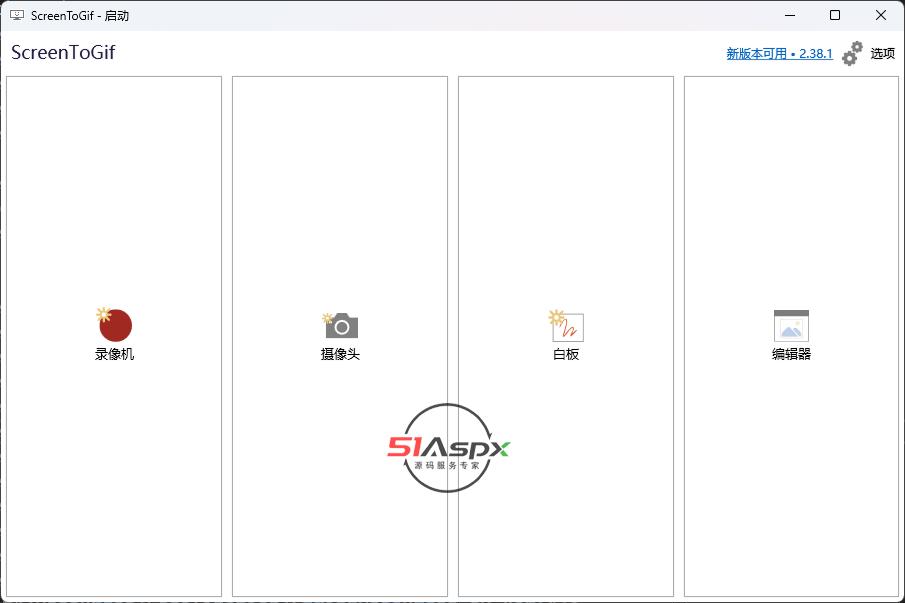Image resolution: width=905 pixels, height=603 pixels.
Task: Click the "ScreenToGif - 启动" window title
Action: point(80,16)
